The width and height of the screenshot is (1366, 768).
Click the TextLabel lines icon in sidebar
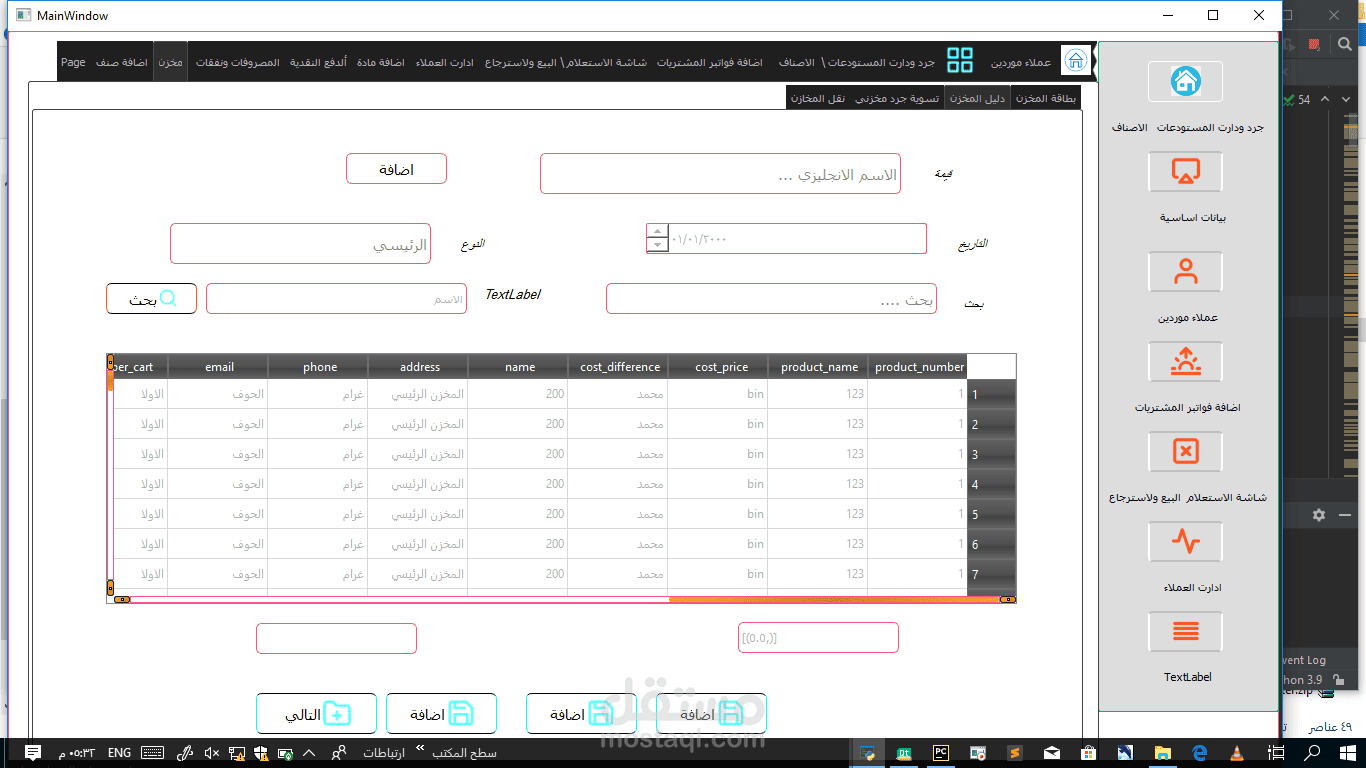click(x=1185, y=632)
